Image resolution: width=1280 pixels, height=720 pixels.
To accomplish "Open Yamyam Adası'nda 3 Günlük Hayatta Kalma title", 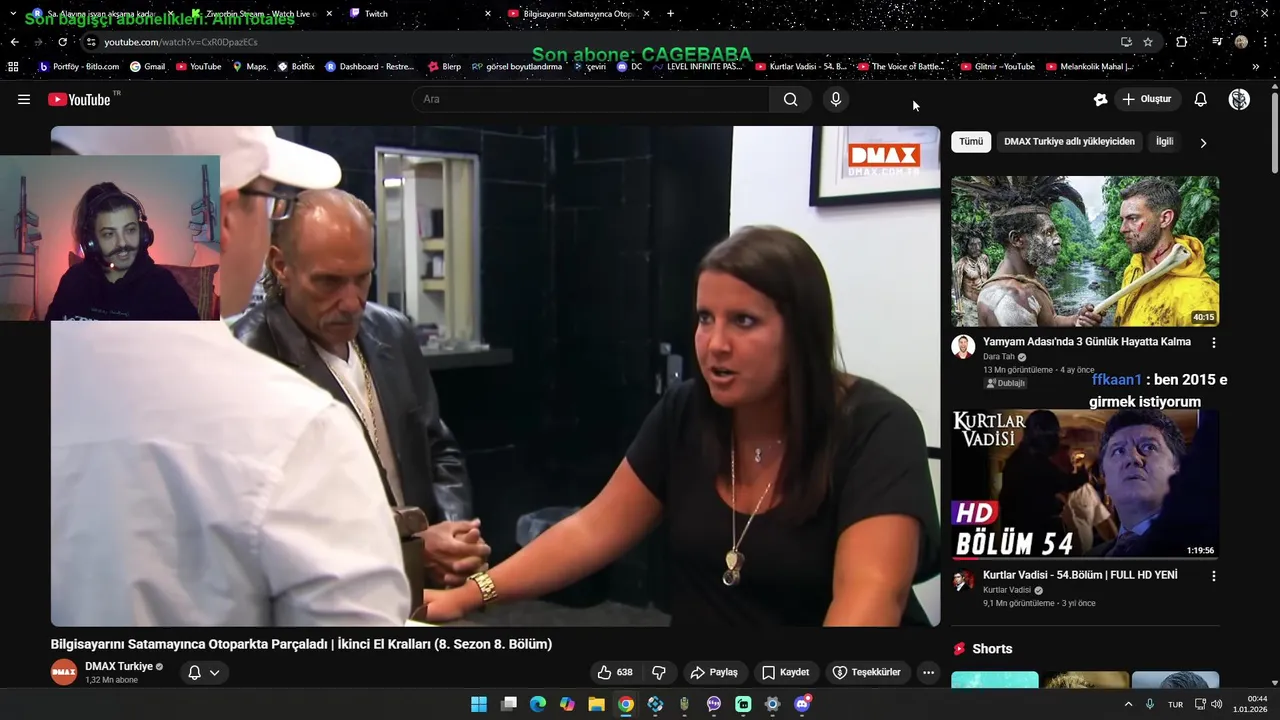I will 1087,342.
